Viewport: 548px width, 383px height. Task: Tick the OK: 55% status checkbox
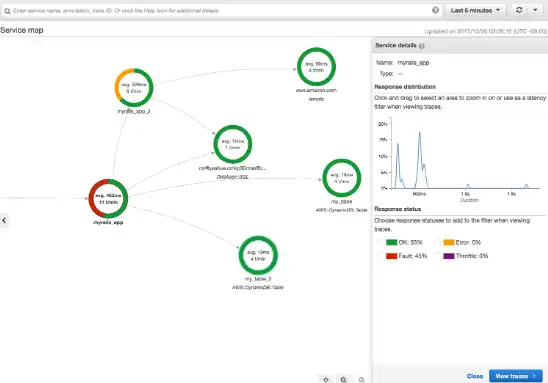click(381, 242)
